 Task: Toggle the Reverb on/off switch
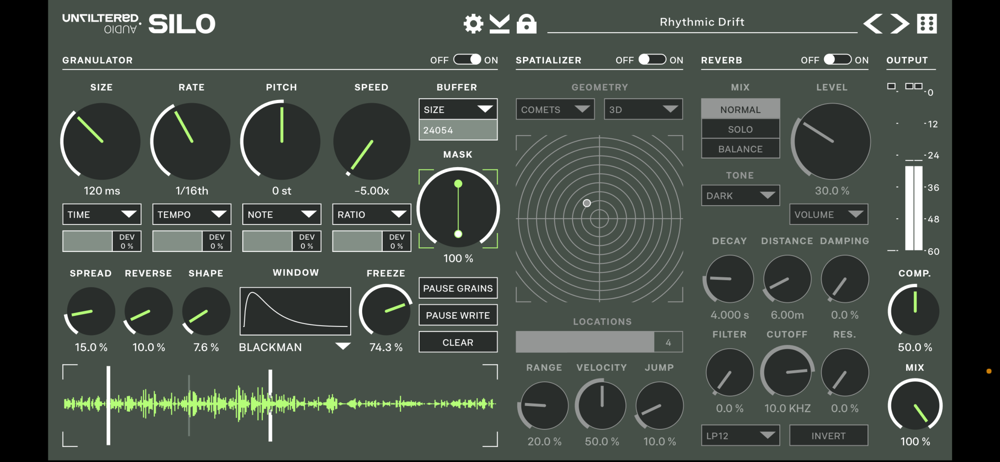[837, 60]
